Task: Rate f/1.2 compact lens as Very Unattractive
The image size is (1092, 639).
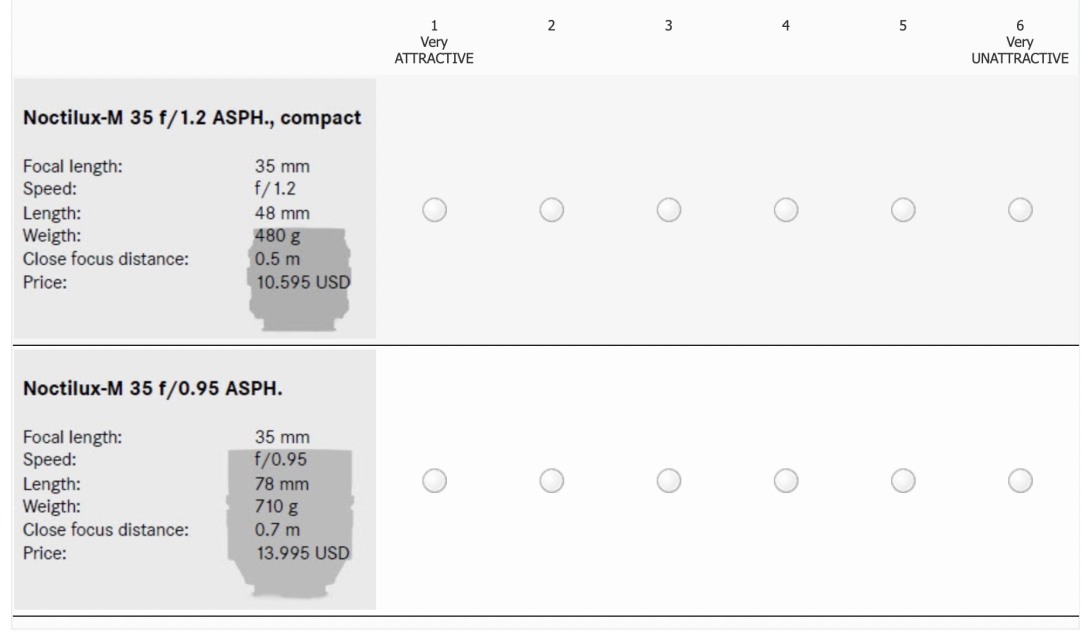Action: pyautogui.click(x=1019, y=210)
